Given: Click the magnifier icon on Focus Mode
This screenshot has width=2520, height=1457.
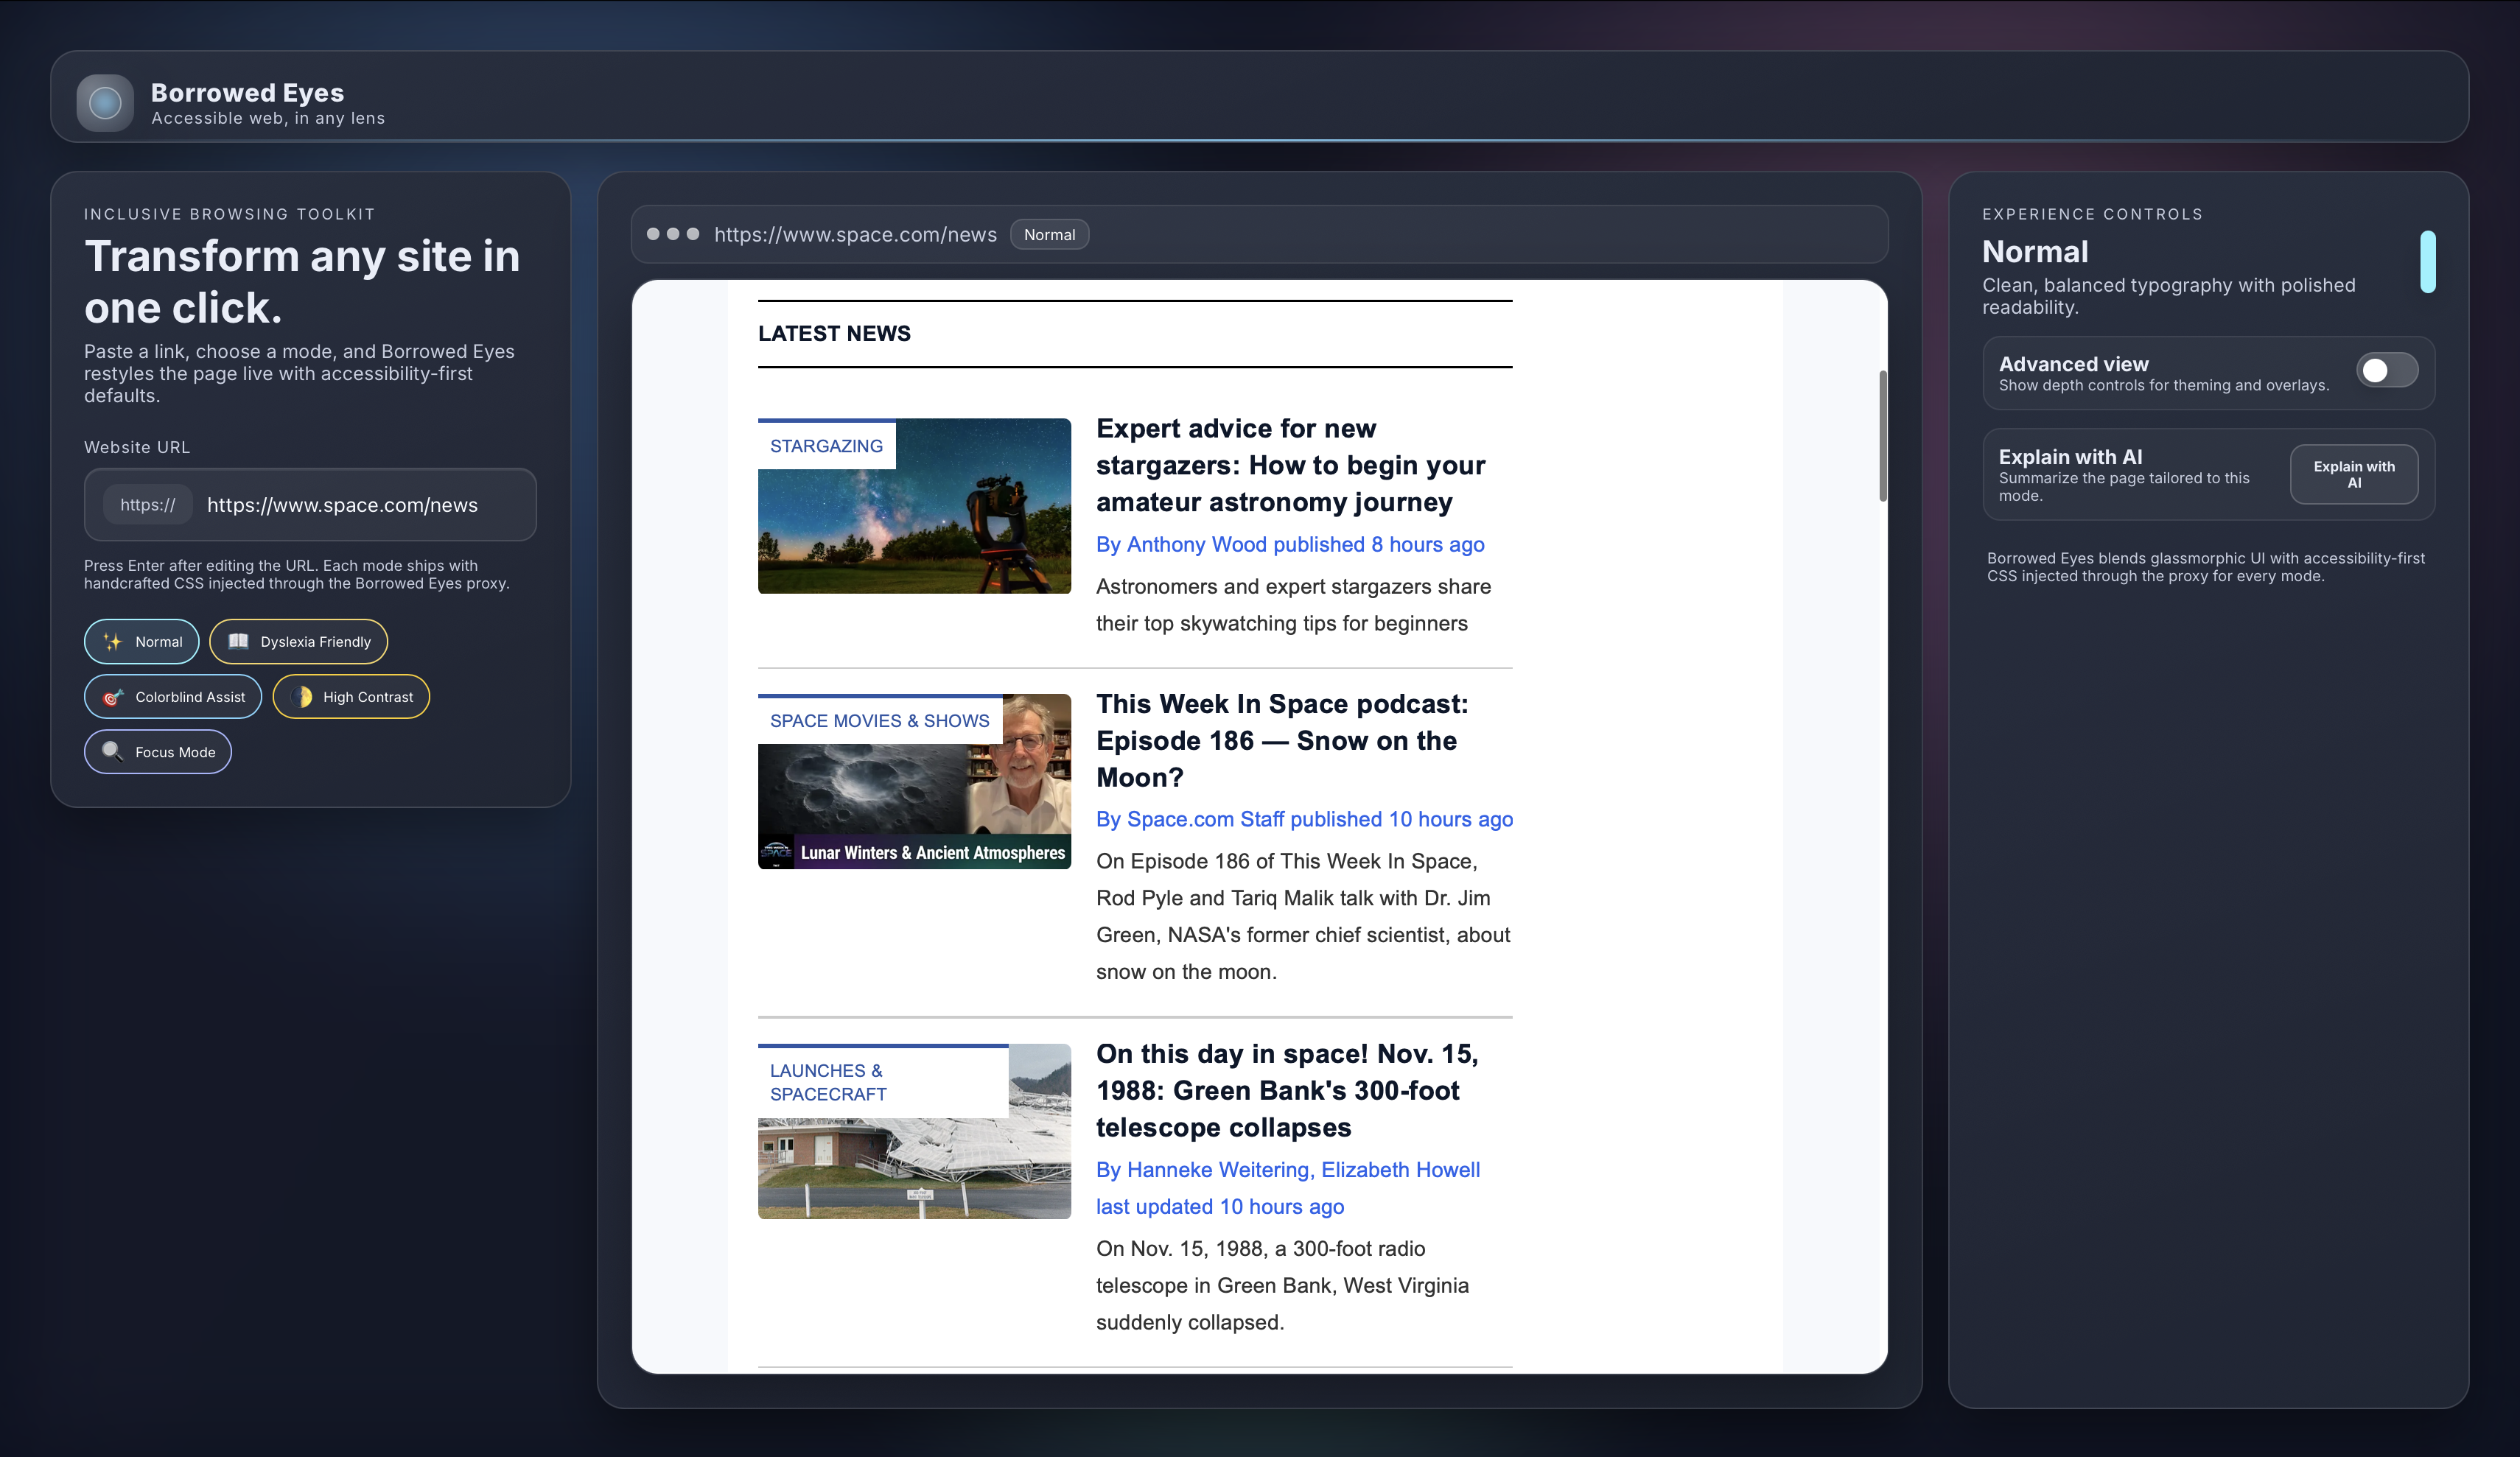Looking at the screenshot, I should pyautogui.click(x=112, y=751).
